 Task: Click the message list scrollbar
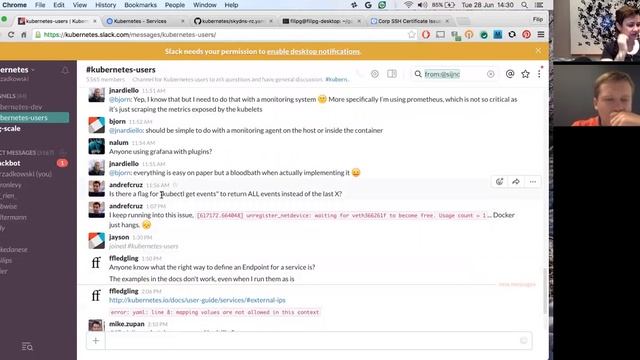pyautogui.click(x=545, y=291)
